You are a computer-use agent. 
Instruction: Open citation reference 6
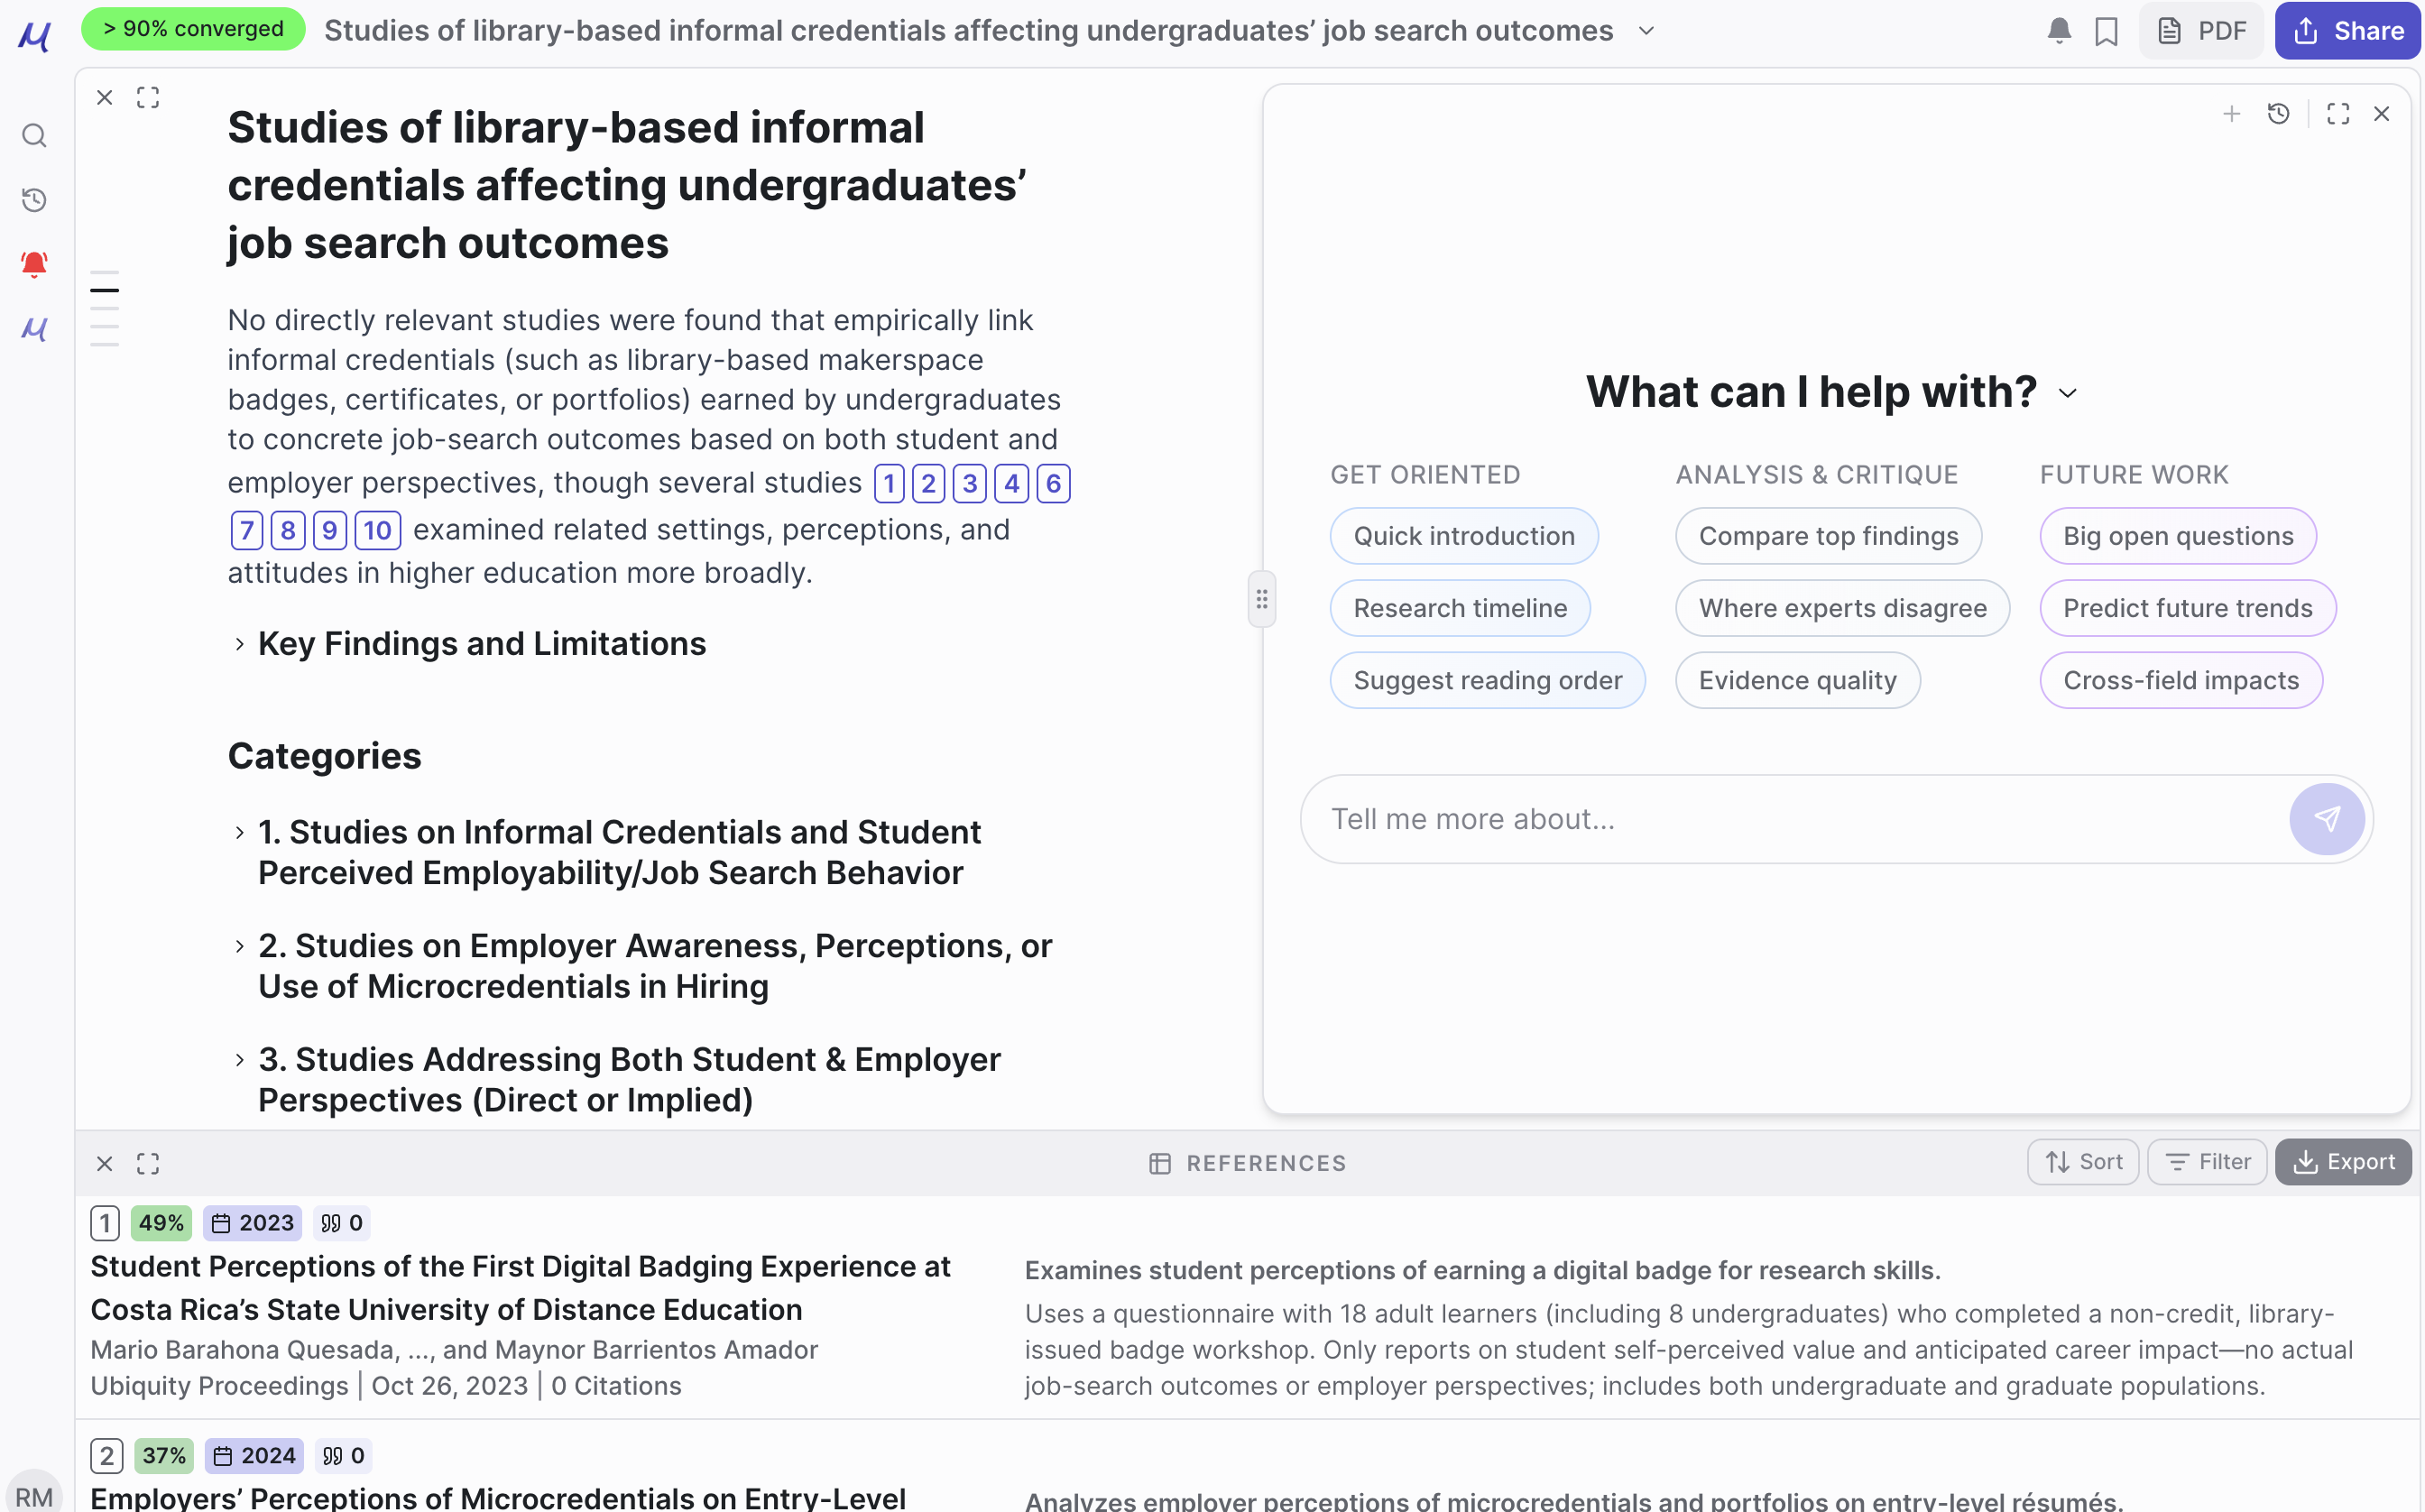[1054, 484]
